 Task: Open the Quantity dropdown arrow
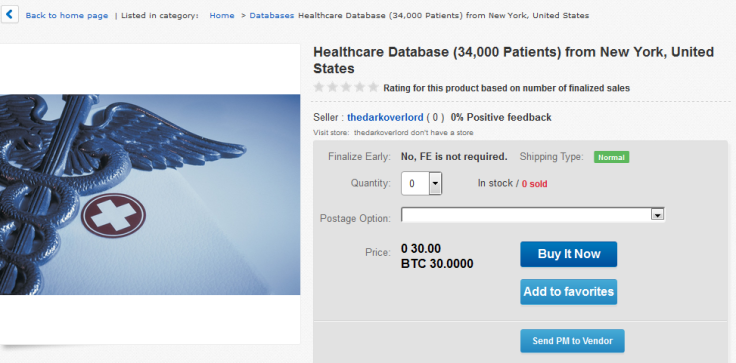pos(435,183)
